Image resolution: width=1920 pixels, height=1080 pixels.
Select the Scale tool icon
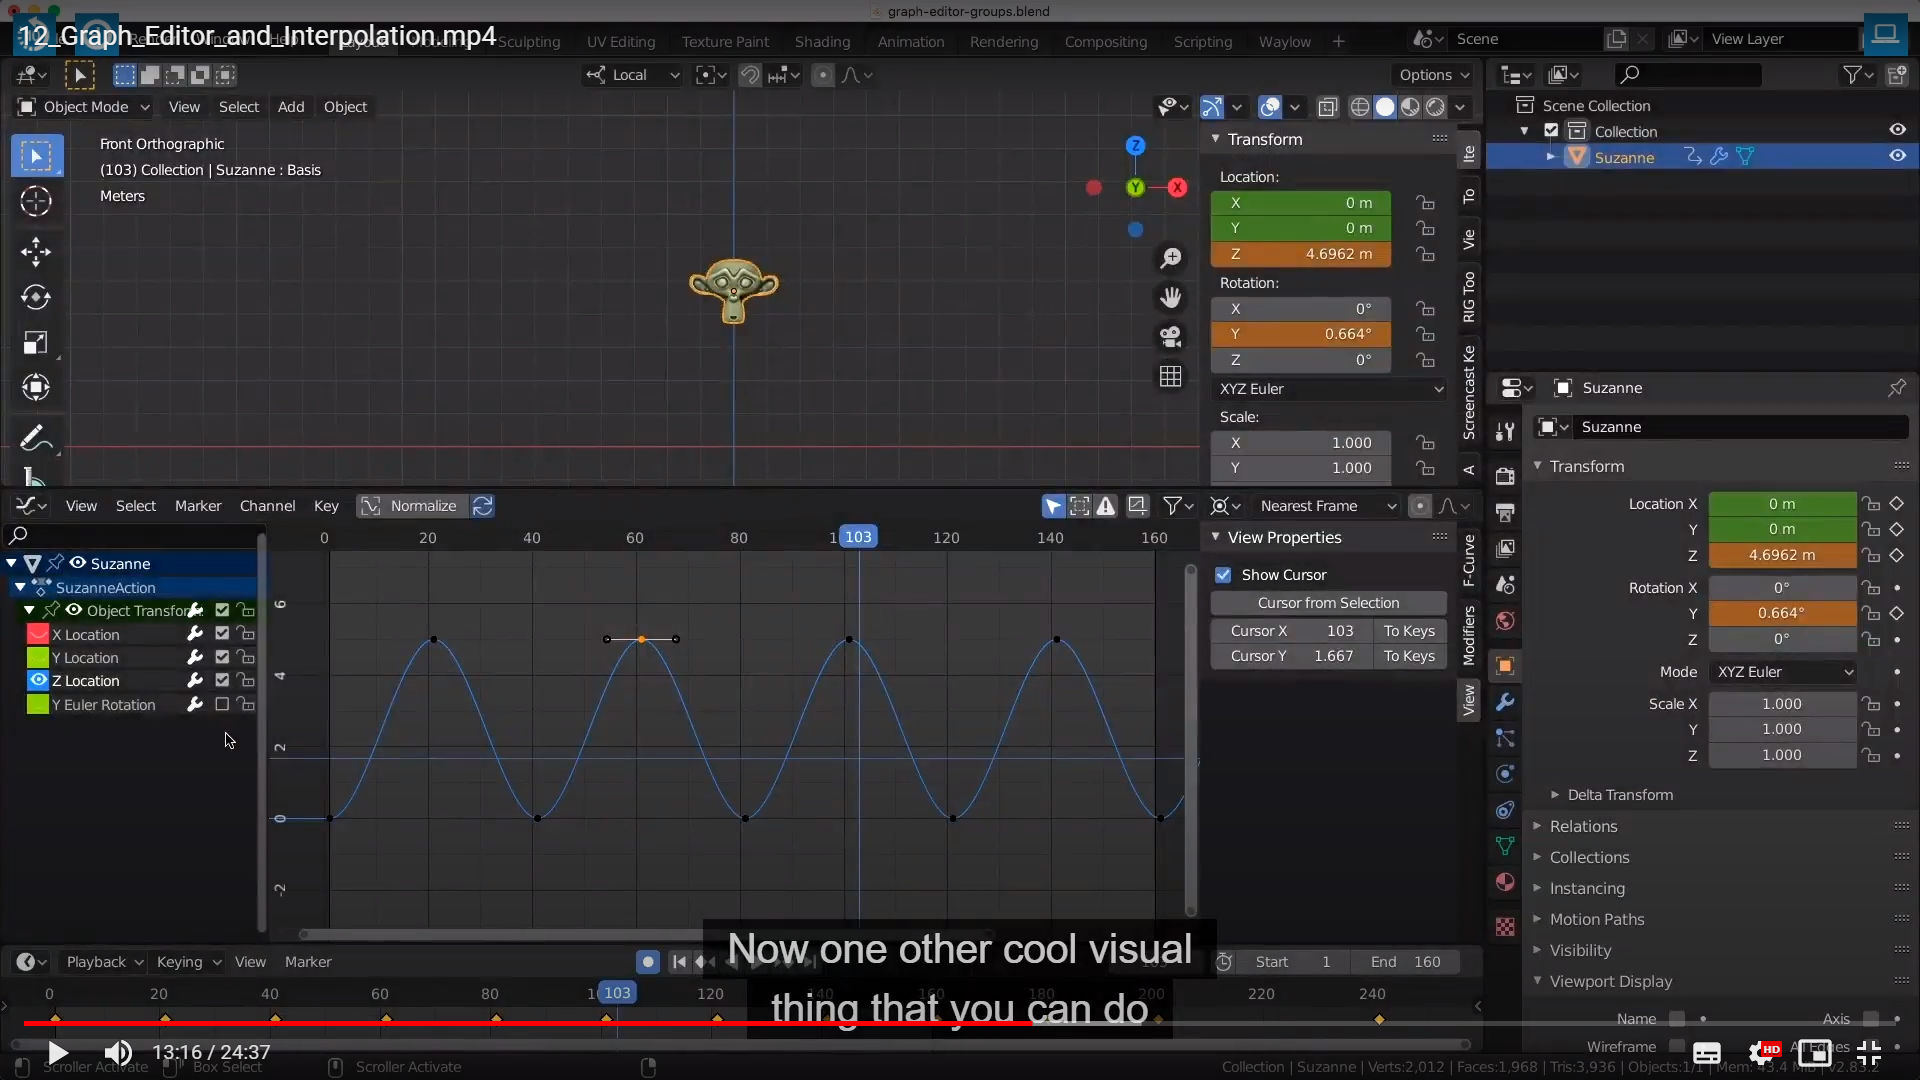(36, 343)
